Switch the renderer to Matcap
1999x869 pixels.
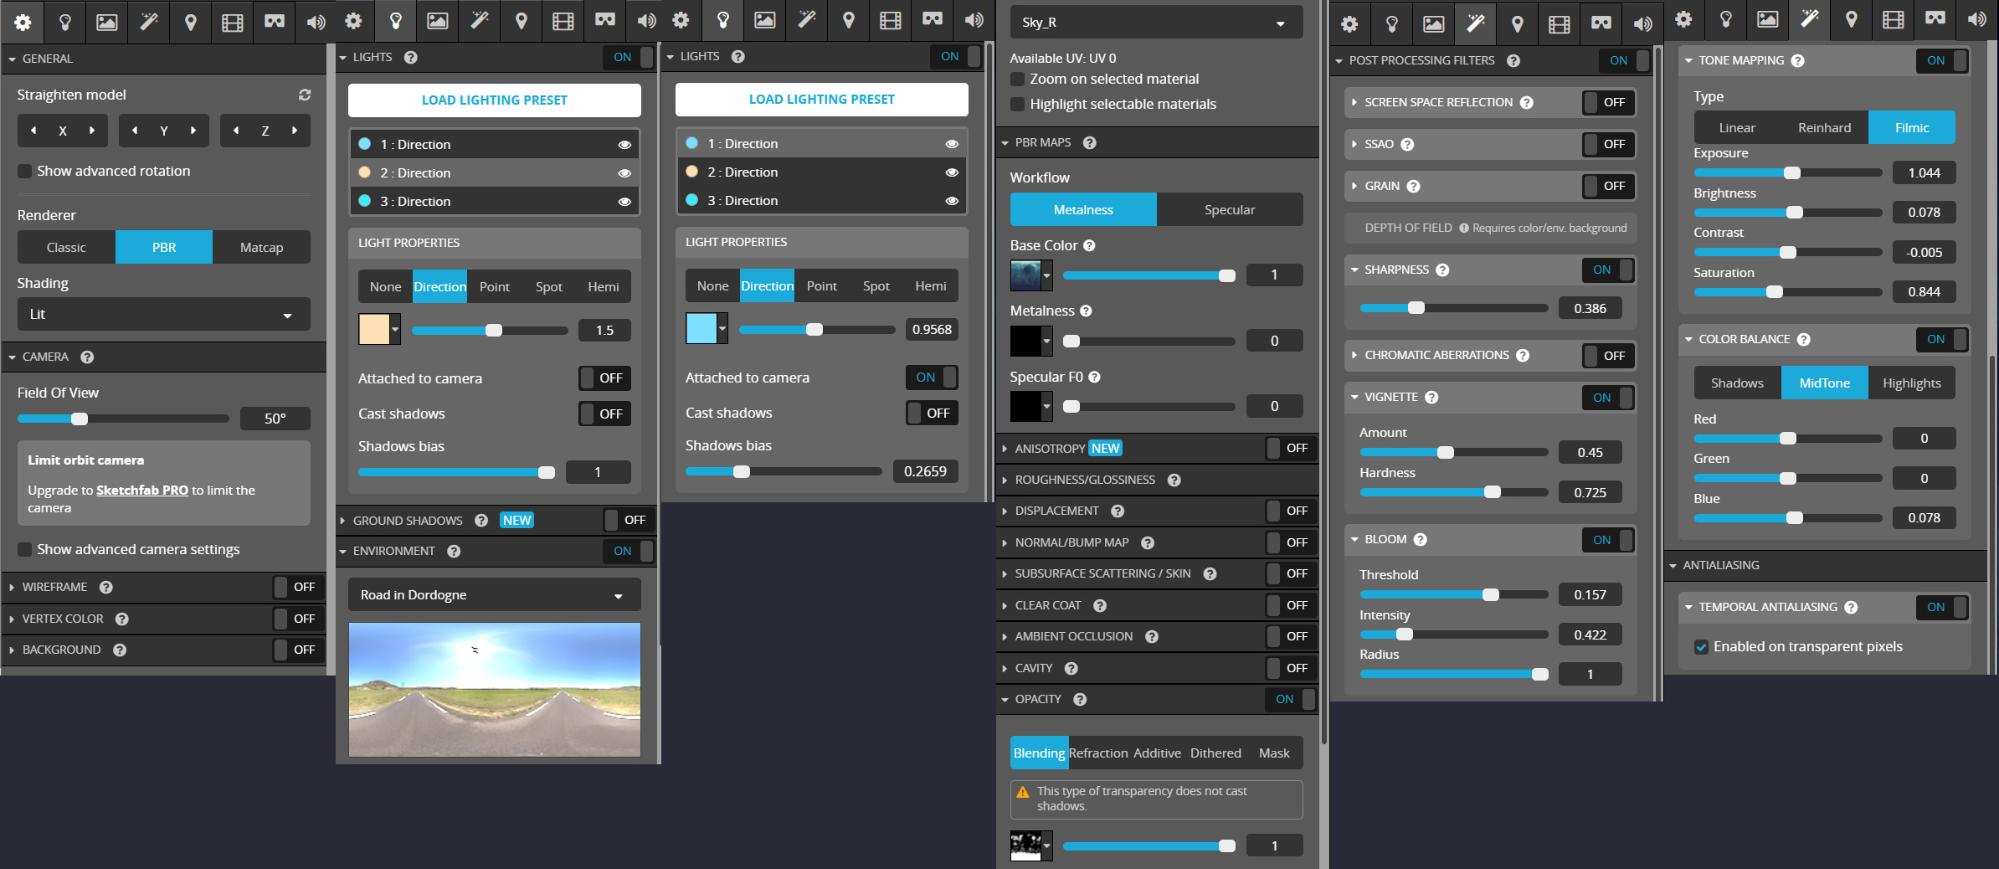click(261, 247)
